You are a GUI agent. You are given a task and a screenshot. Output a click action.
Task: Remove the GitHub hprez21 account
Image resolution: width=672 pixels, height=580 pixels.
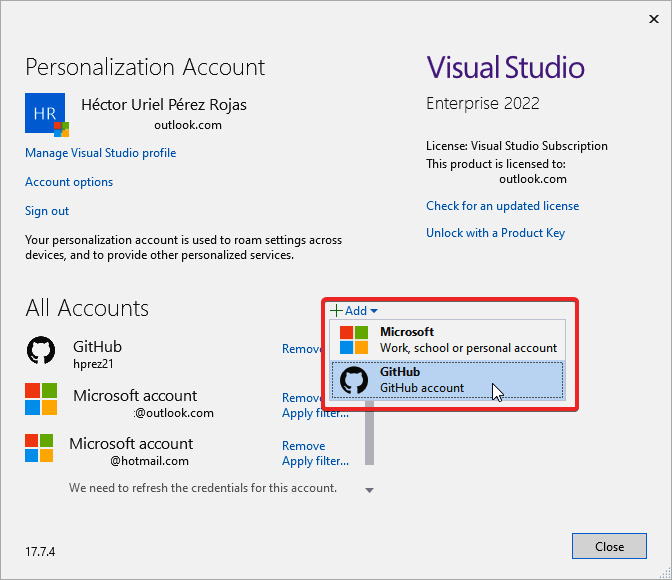pos(302,349)
